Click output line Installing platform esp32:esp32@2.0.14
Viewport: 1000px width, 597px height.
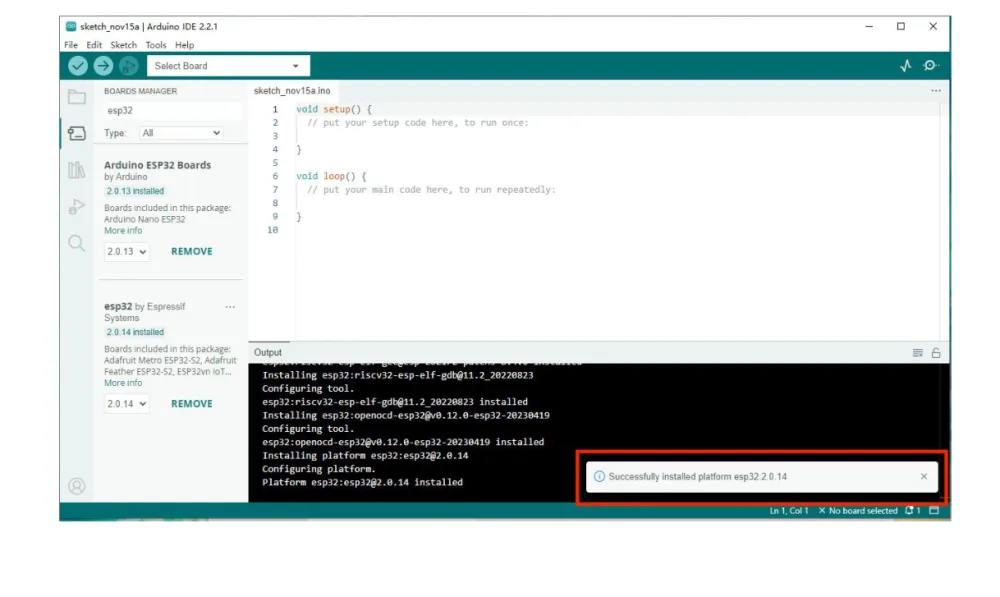pos(365,455)
